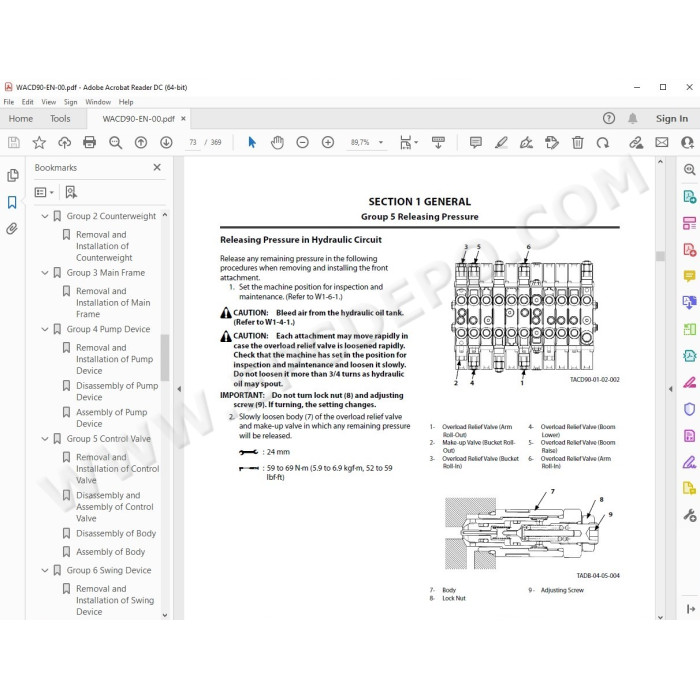Open Disassembly of Body bookmark
The image size is (700, 700).
[116, 533]
